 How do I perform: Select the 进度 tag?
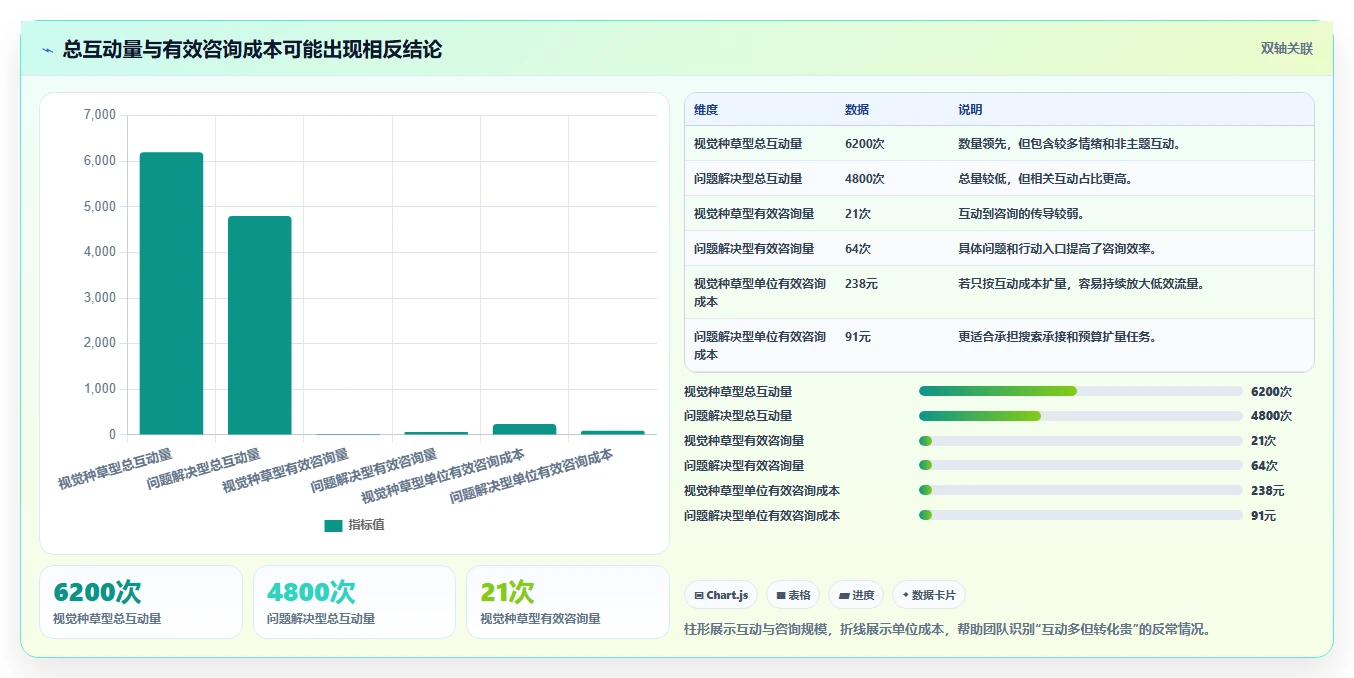point(855,595)
